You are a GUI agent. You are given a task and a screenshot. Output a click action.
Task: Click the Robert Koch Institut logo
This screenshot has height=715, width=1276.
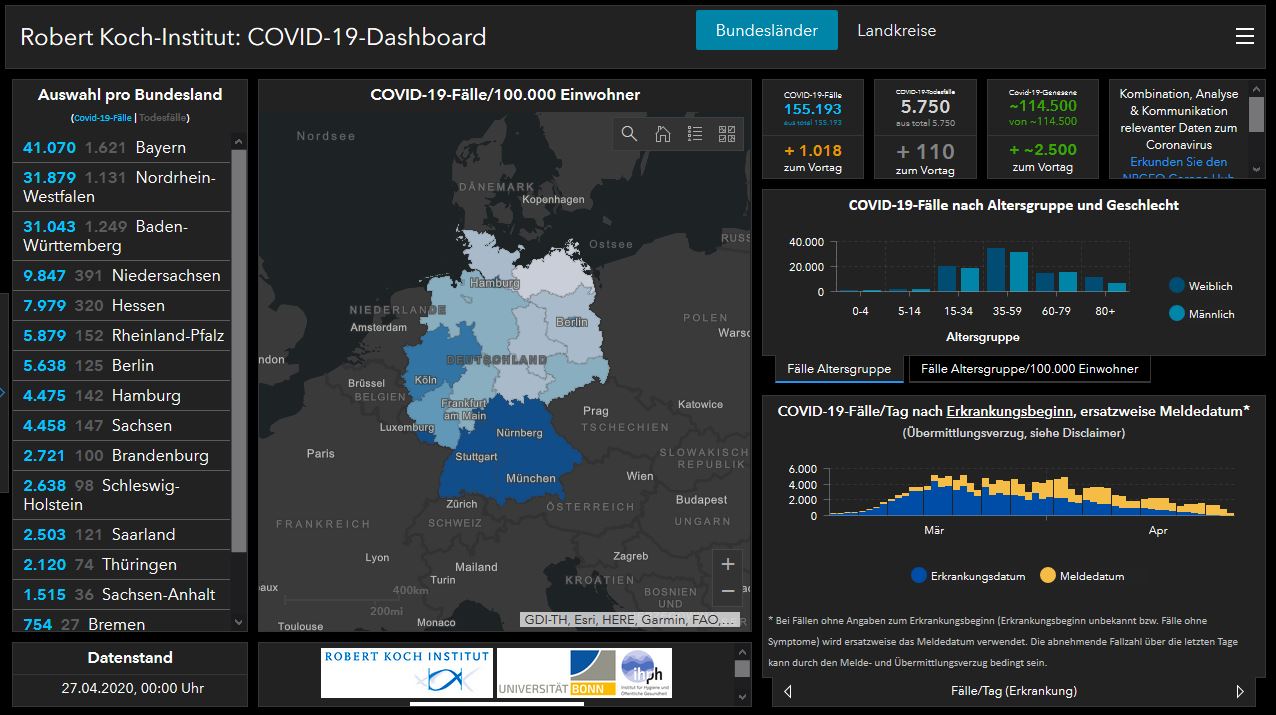pyautogui.click(x=405, y=672)
